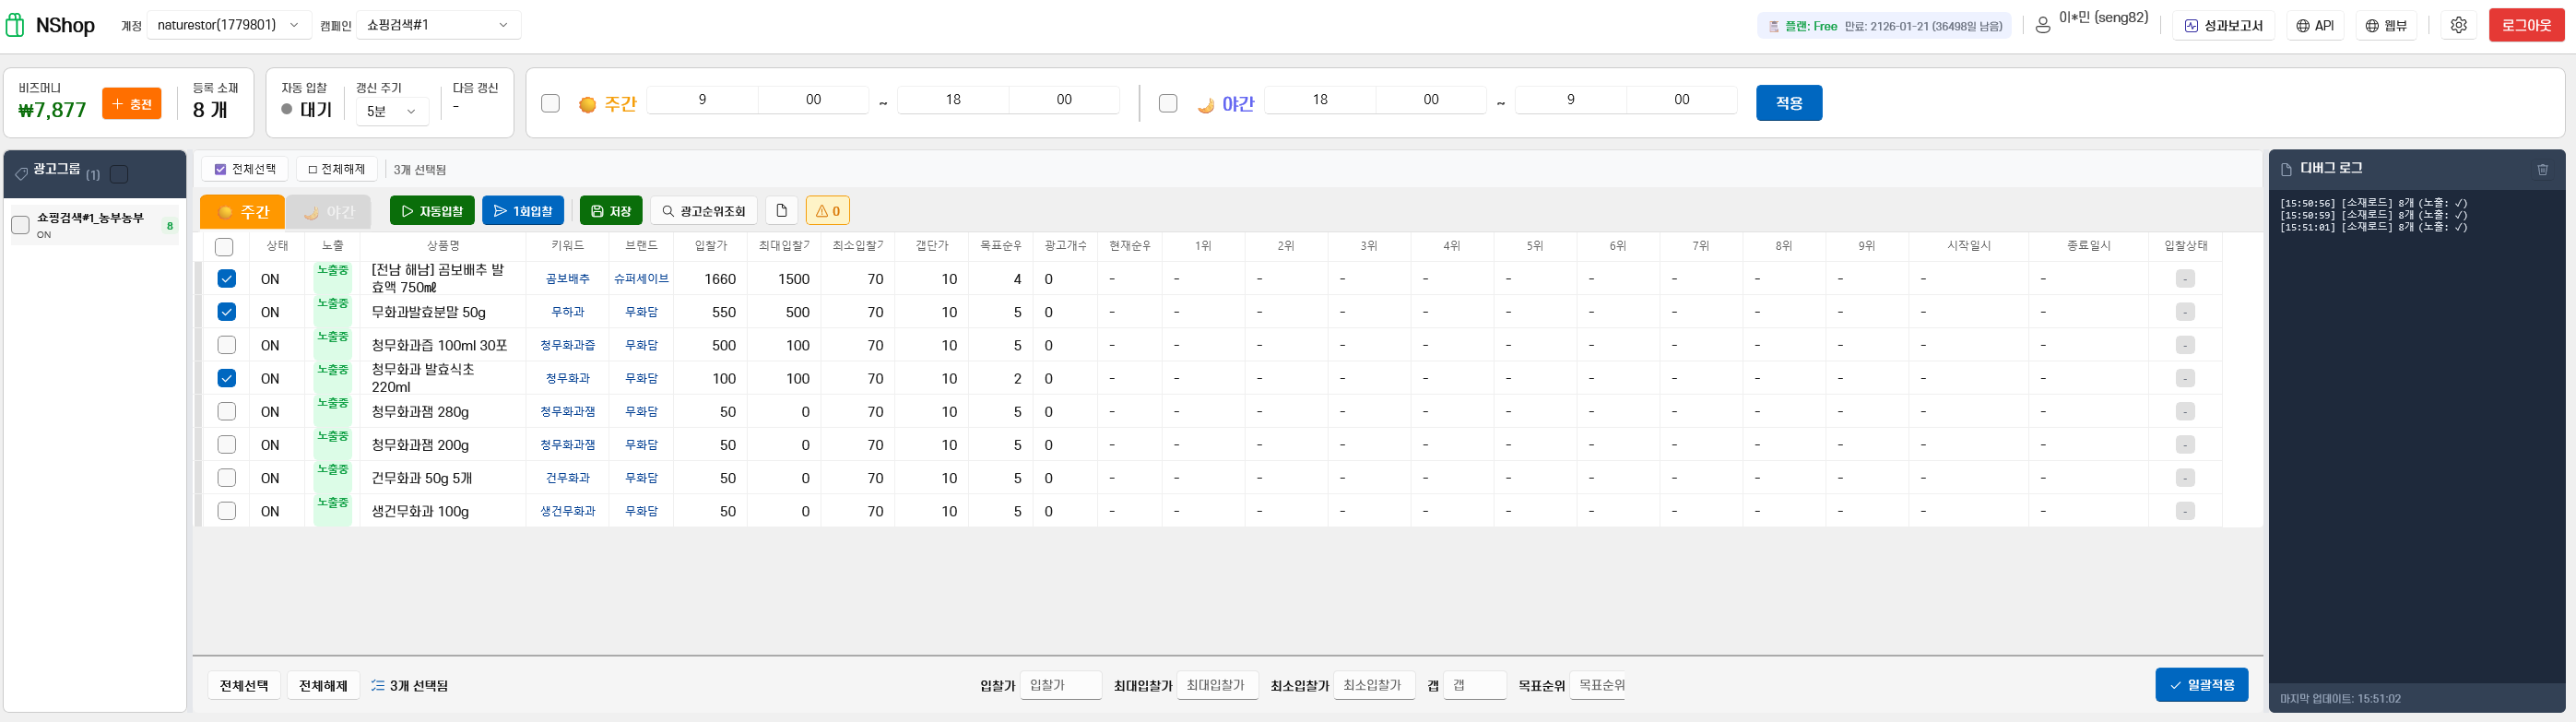Image resolution: width=2576 pixels, height=722 pixels.
Task: Click the 목표순위 column header
Action: click(1000, 246)
